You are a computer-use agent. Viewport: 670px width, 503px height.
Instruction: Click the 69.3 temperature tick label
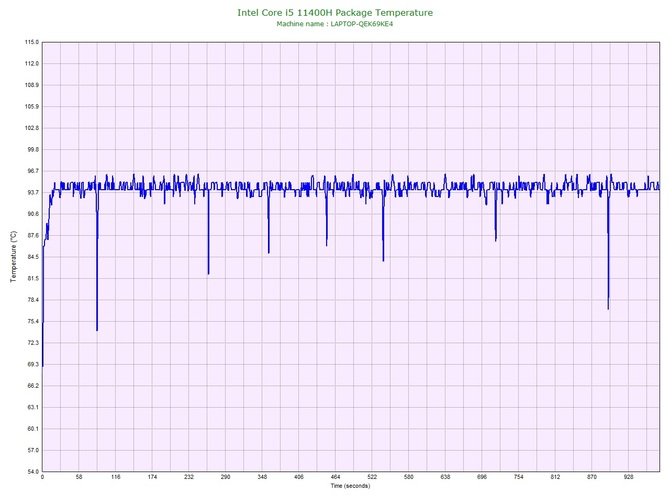point(32,365)
